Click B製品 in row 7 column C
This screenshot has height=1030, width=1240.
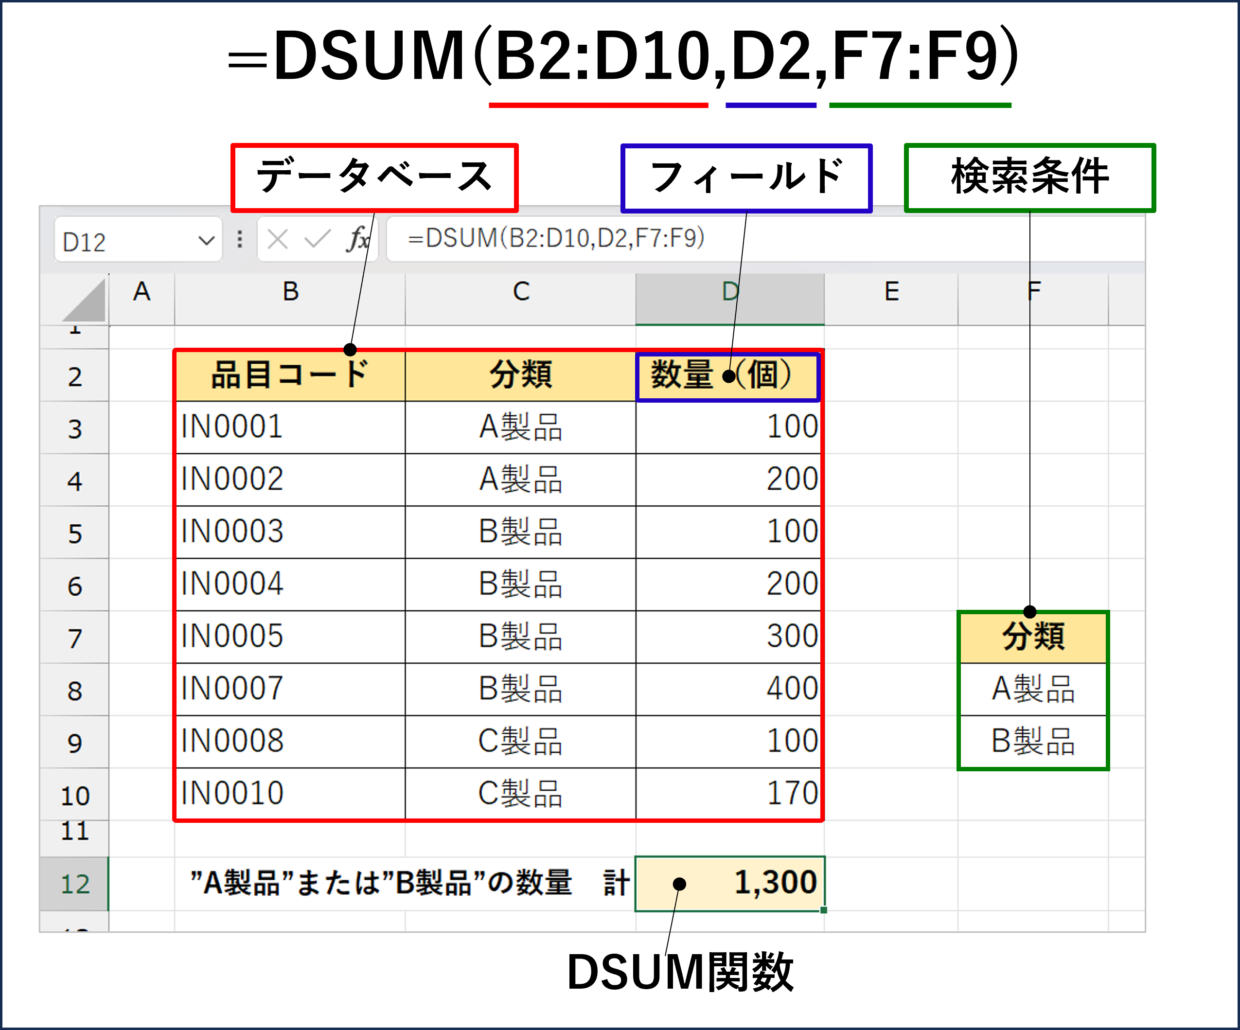[x=520, y=637]
